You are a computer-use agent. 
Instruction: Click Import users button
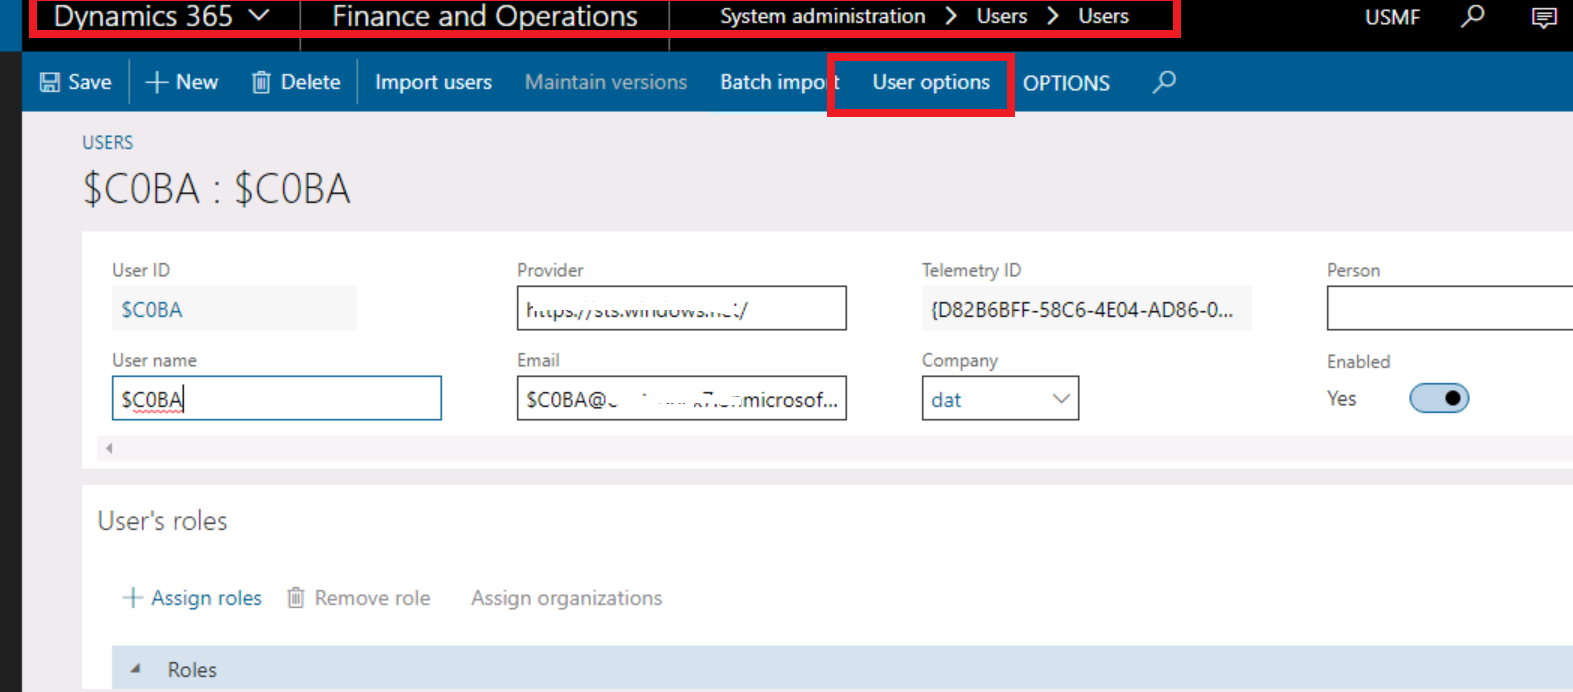point(433,82)
